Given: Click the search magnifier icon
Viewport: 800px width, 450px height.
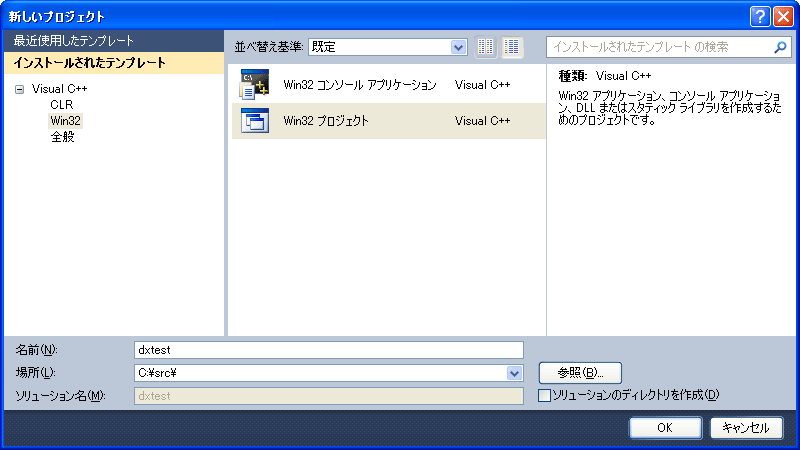Looking at the screenshot, I should [780, 47].
